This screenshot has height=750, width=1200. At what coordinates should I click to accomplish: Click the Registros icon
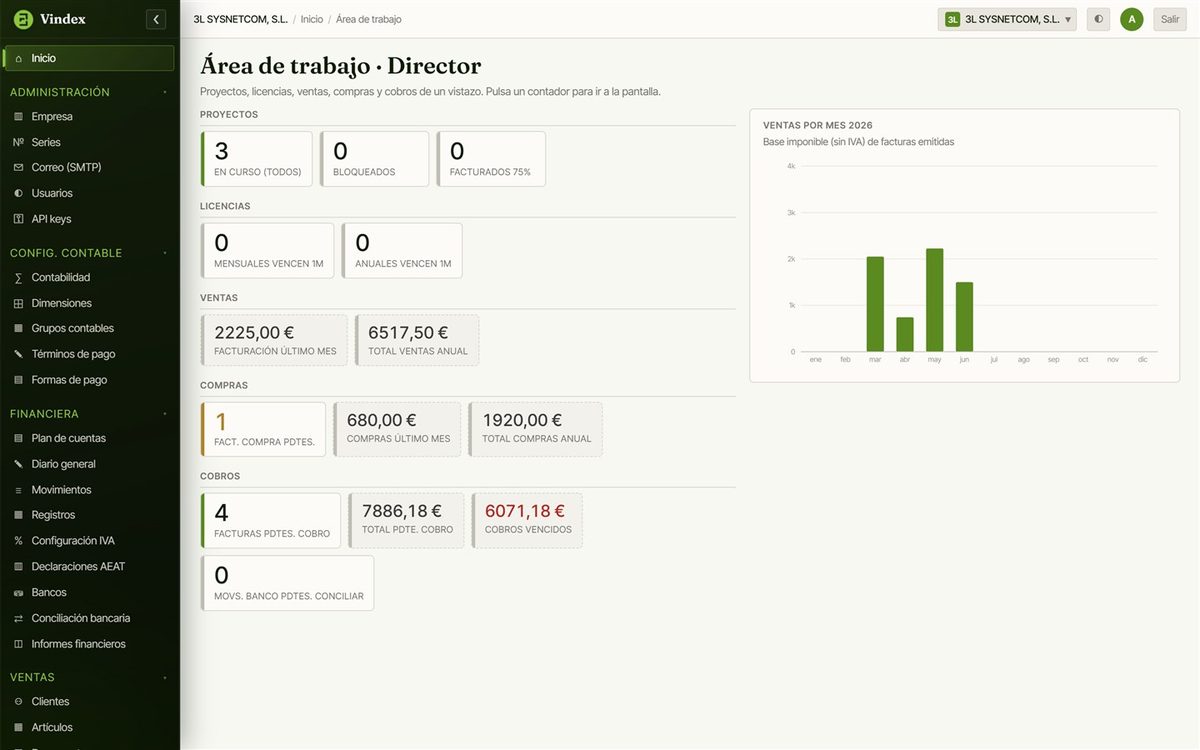[18, 515]
